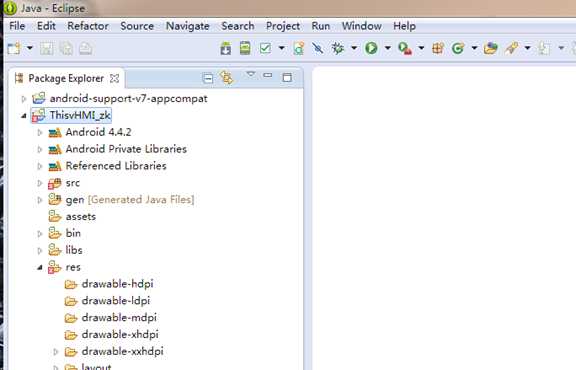Select the assets folder
This screenshot has height=370, width=576.
[x=80, y=217]
